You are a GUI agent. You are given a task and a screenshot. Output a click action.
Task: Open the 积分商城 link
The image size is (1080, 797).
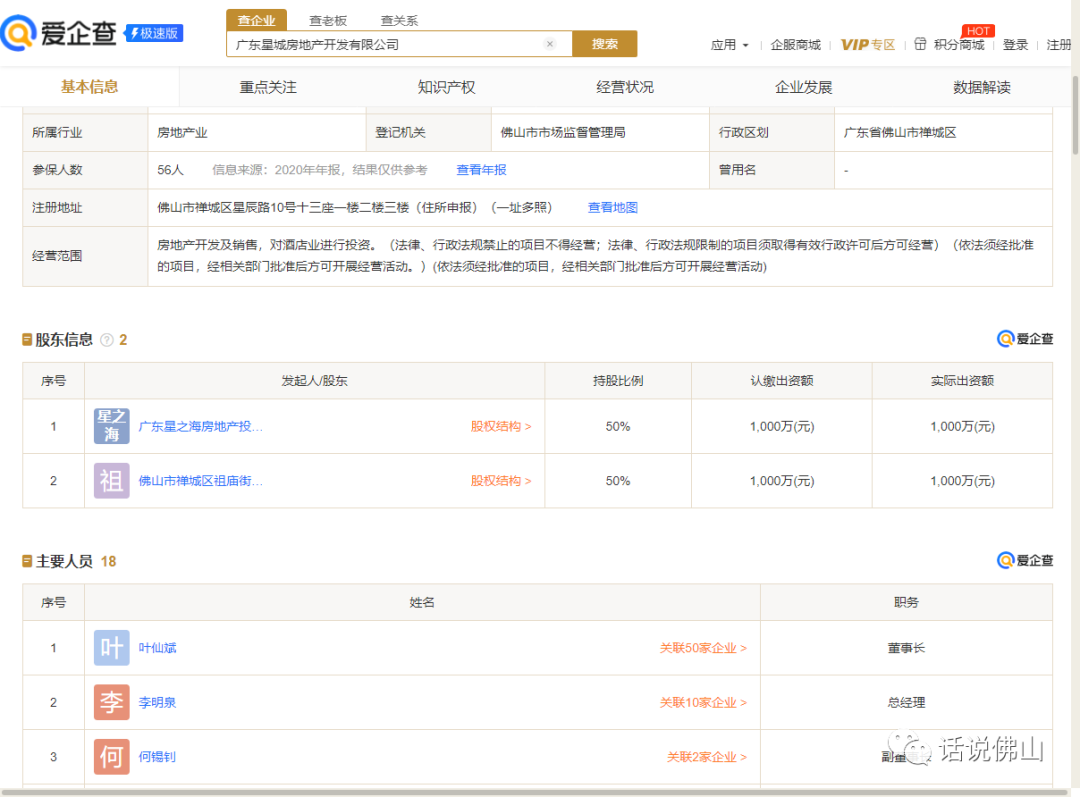[x=959, y=45]
